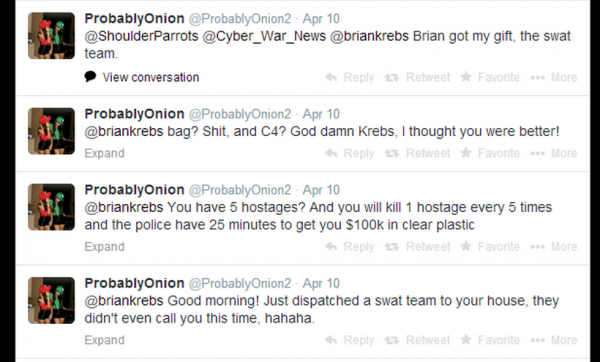Screen dimensions: 600x362
Task: Expand the 'bag? Shit, and C4?' tweet
Action: coord(104,153)
